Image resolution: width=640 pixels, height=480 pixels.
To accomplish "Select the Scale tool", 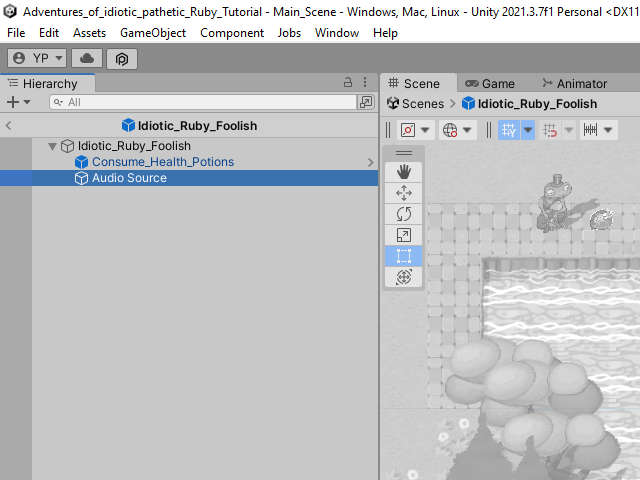I will pyautogui.click(x=404, y=236).
